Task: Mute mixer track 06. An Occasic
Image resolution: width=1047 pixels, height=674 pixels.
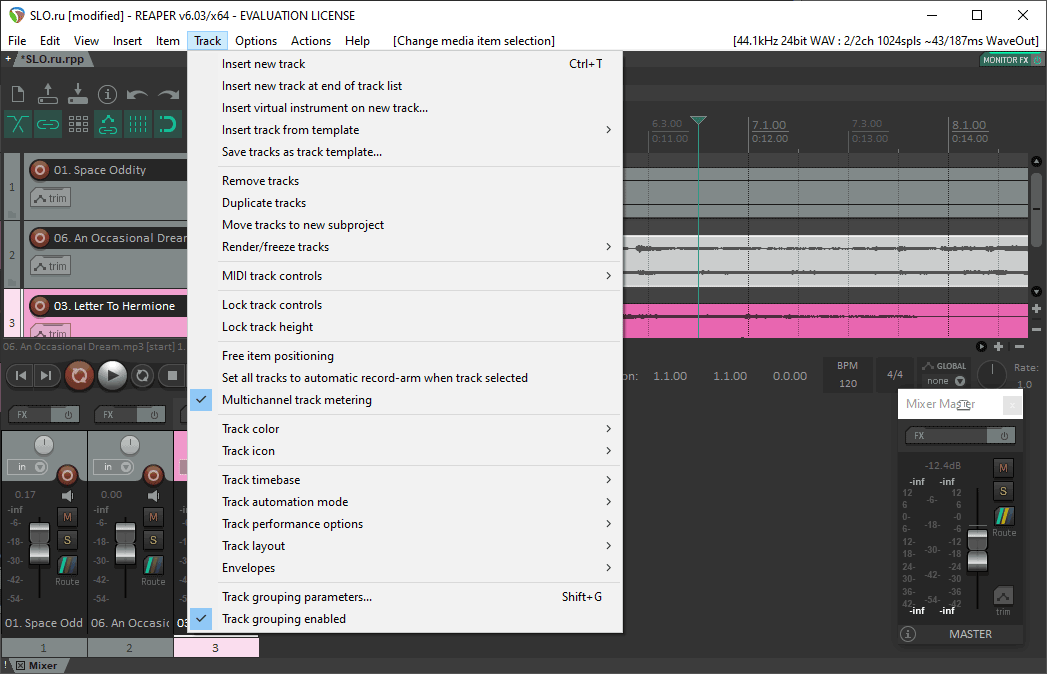Action: coord(154,517)
